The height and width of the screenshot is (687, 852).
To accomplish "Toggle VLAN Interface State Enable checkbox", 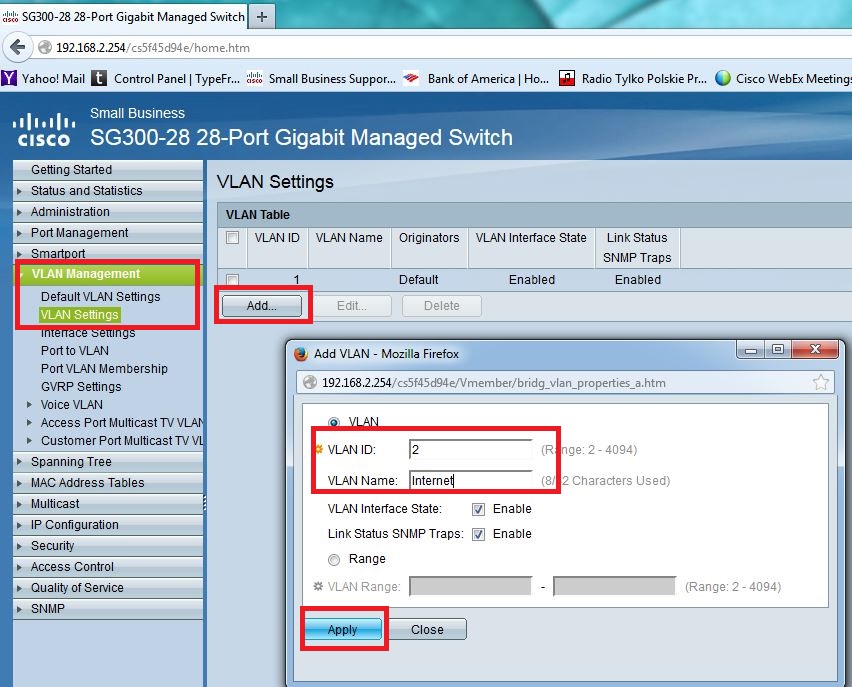I will click(478, 509).
